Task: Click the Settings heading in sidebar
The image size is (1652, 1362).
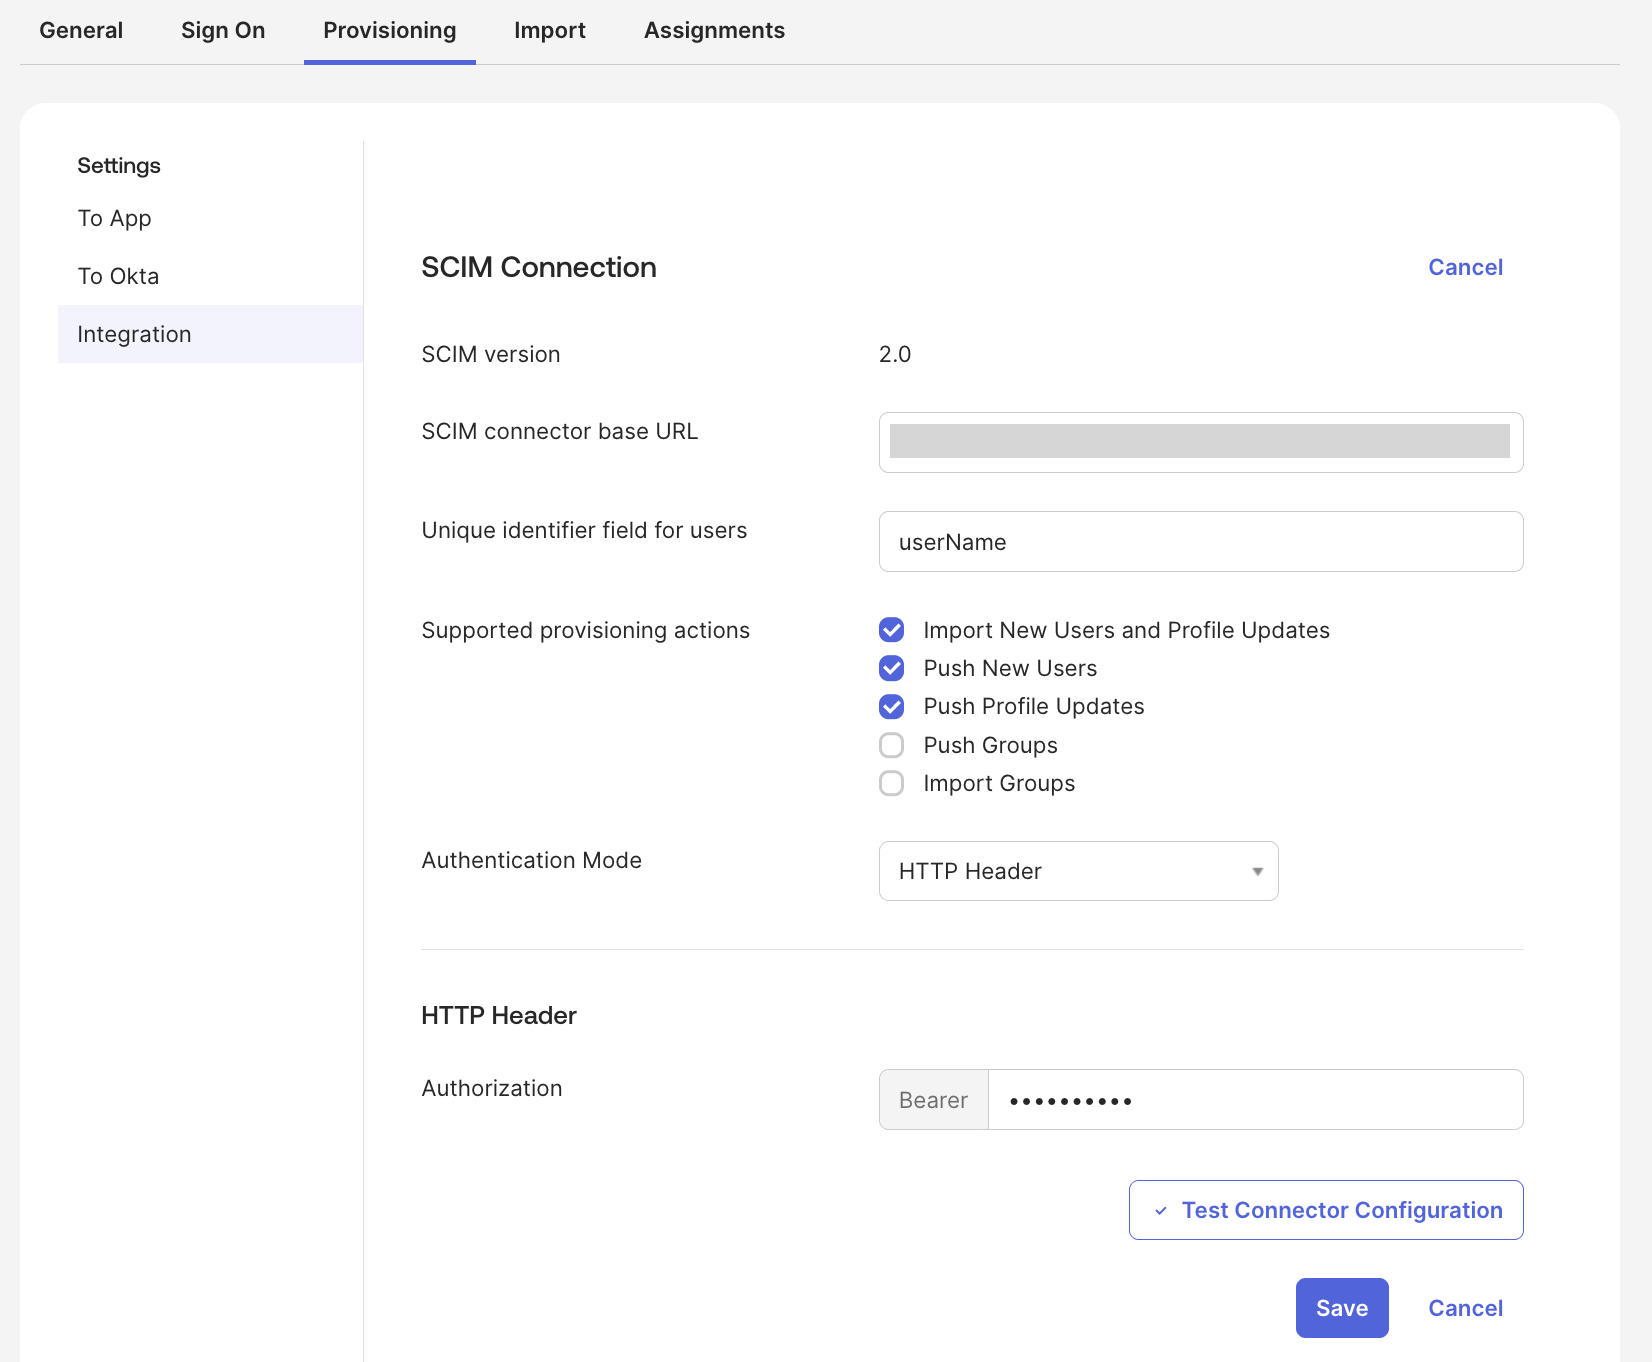Action: [119, 165]
